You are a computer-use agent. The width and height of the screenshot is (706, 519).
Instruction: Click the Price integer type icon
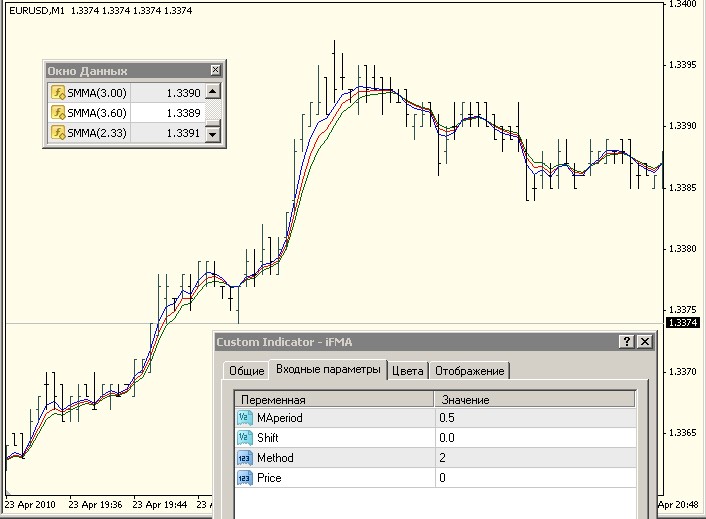click(x=245, y=478)
